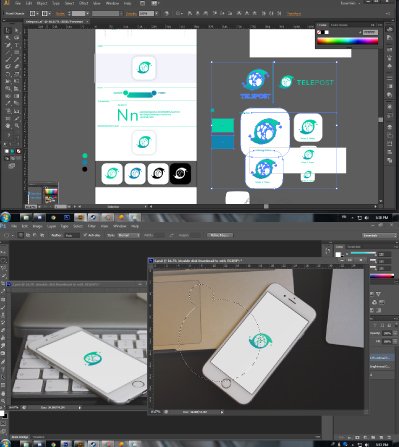This screenshot has width=399, height=447.
Task: Click Add to selection mode in Photoshop
Action: 28,235
